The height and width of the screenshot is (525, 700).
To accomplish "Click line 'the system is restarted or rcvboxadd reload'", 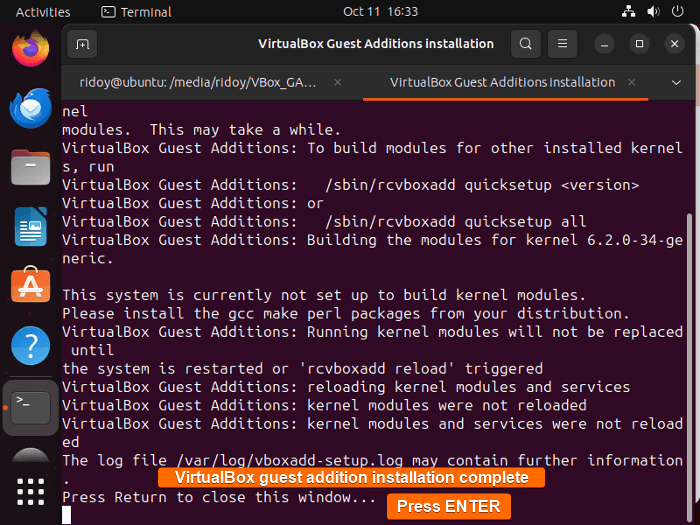I will (303, 369).
